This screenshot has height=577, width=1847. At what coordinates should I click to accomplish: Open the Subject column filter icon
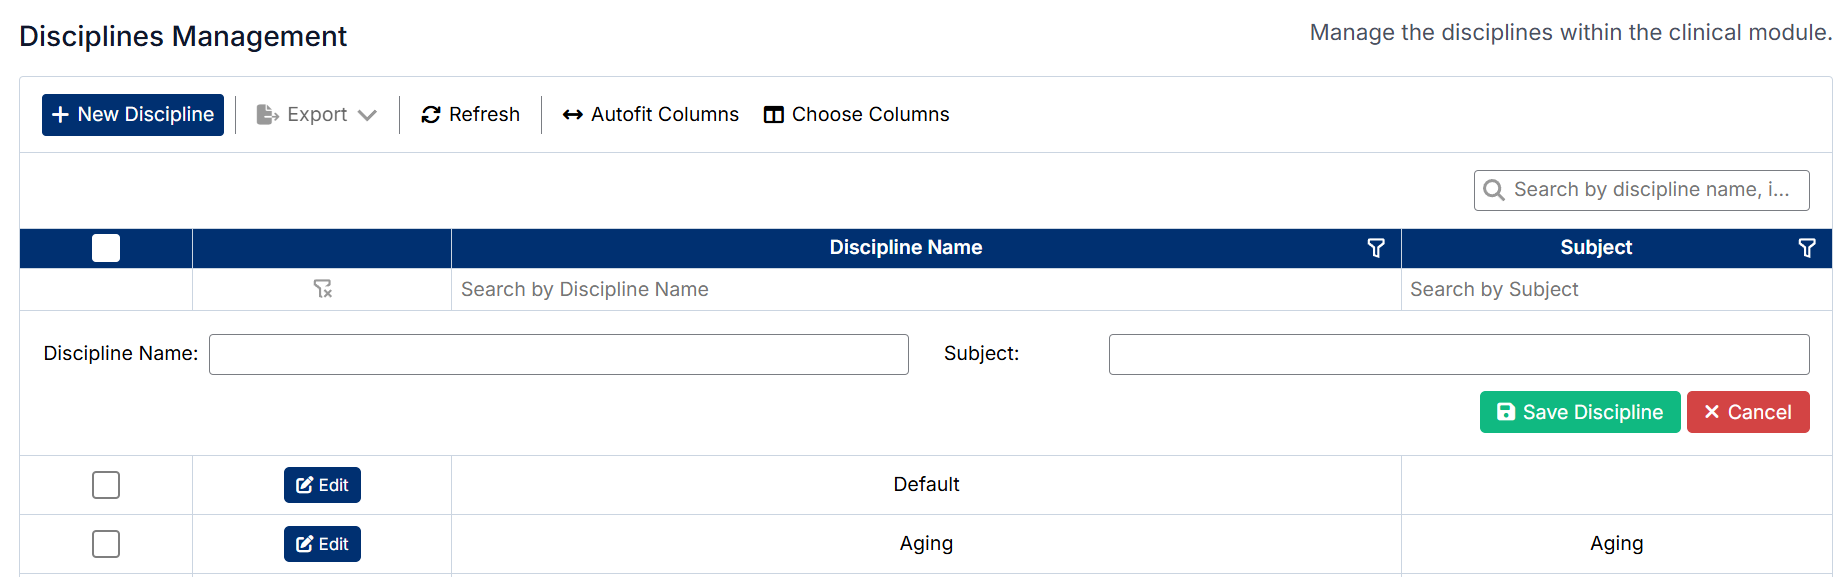(x=1806, y=248)
